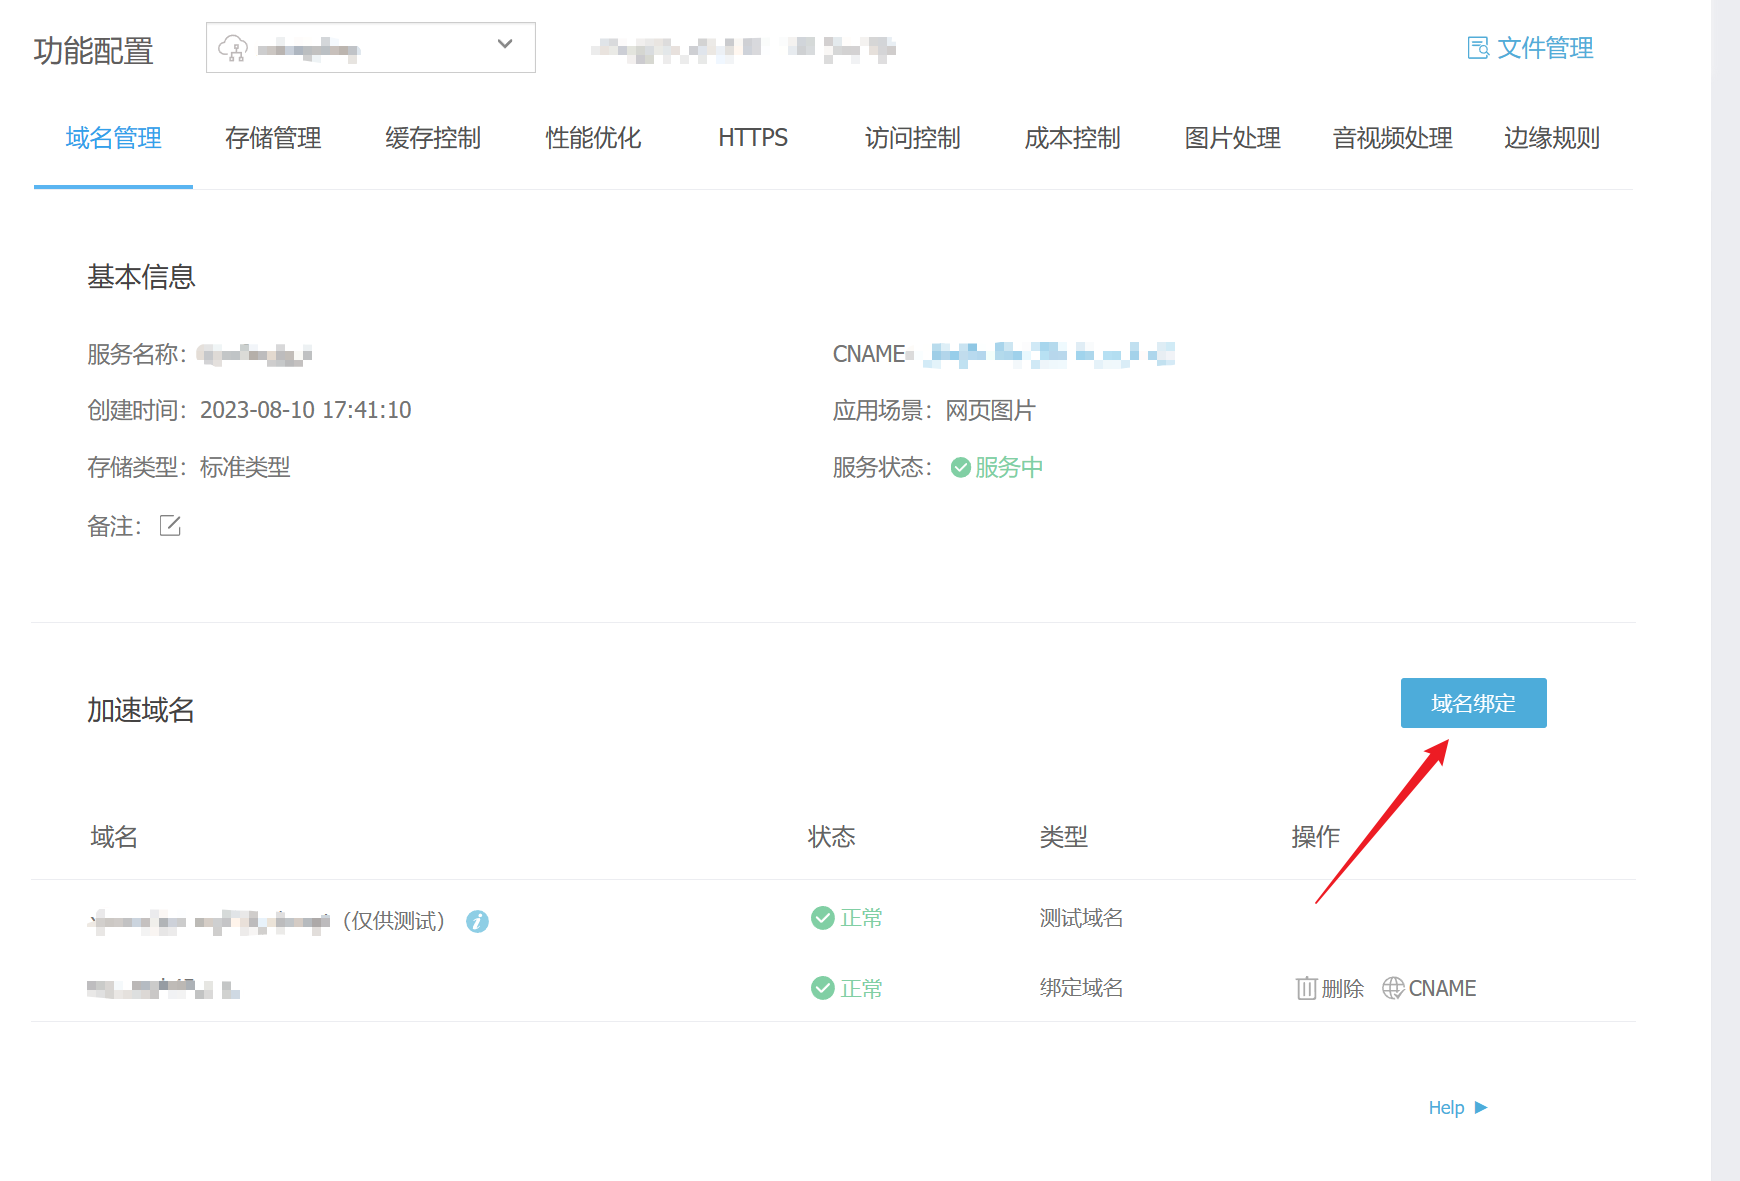Click the 域名绑定 button
The image size is (1740, 1181).
1473,703
